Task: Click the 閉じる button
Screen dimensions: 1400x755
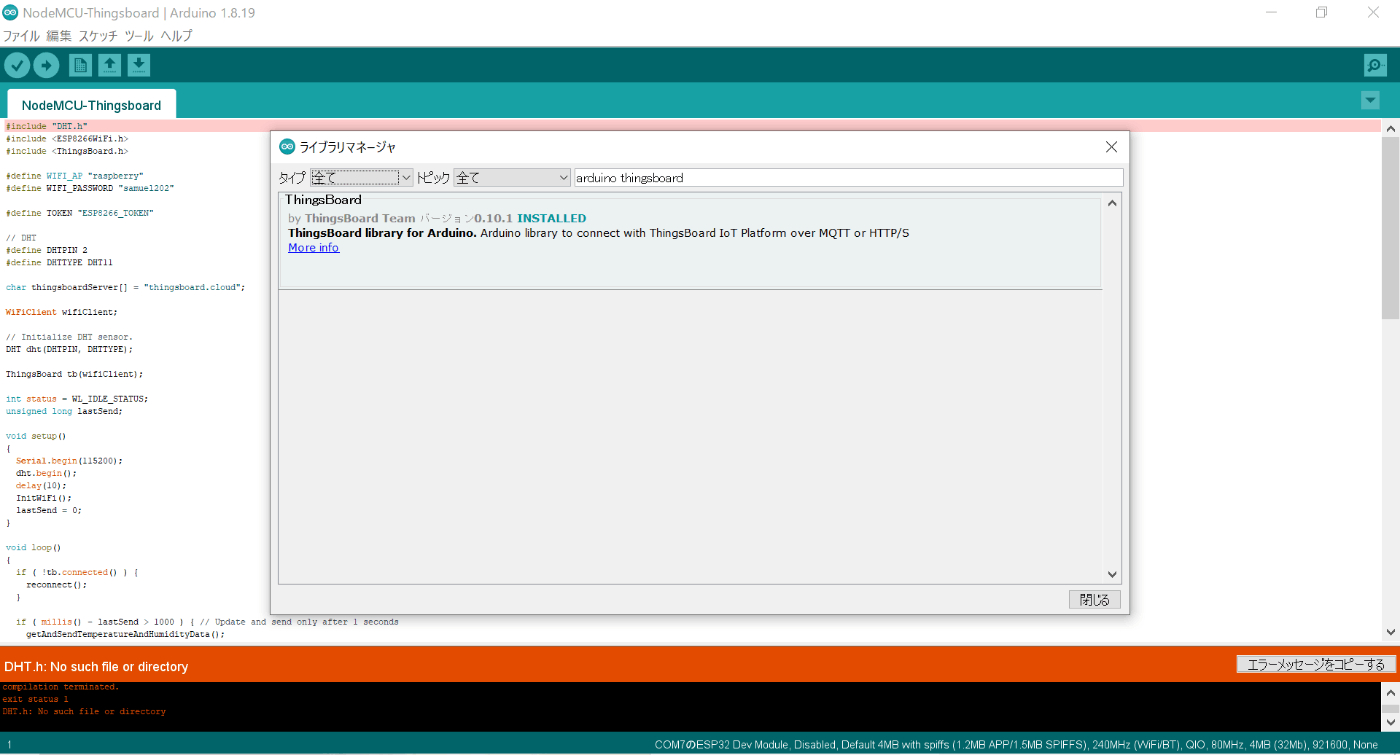Action: click(1095, 600)
